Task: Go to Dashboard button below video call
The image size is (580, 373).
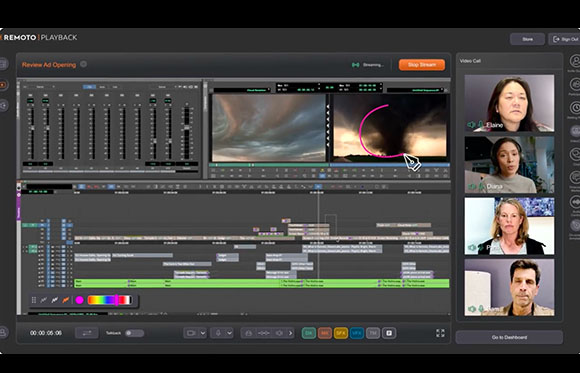Action: 509,337
